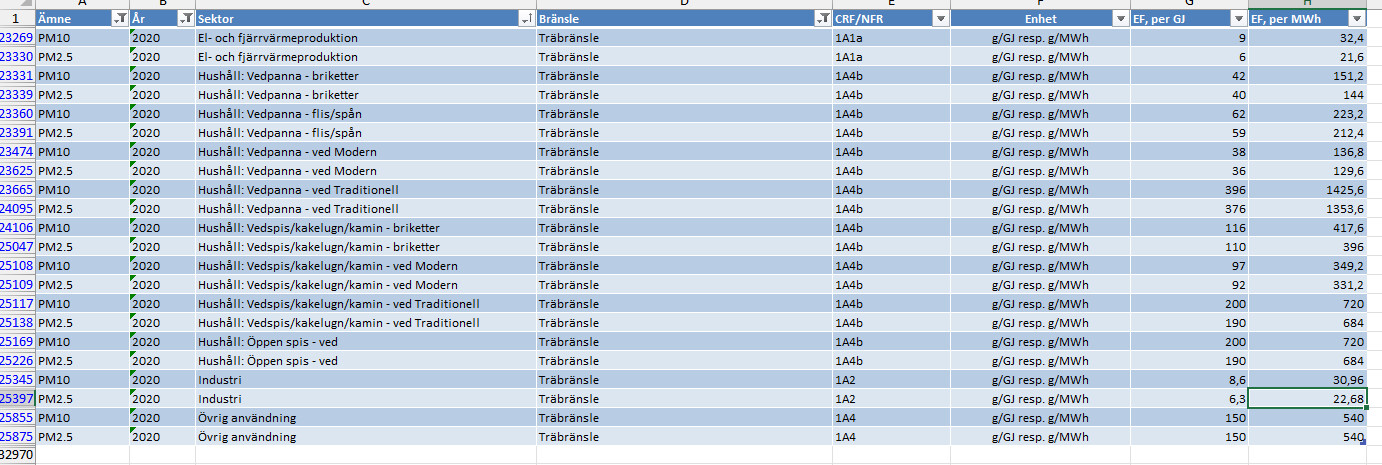Select El- och fjärrvärmeproduktion cell in PM10 row
This screenshot has width=1382, height=465.
point(278,38)
